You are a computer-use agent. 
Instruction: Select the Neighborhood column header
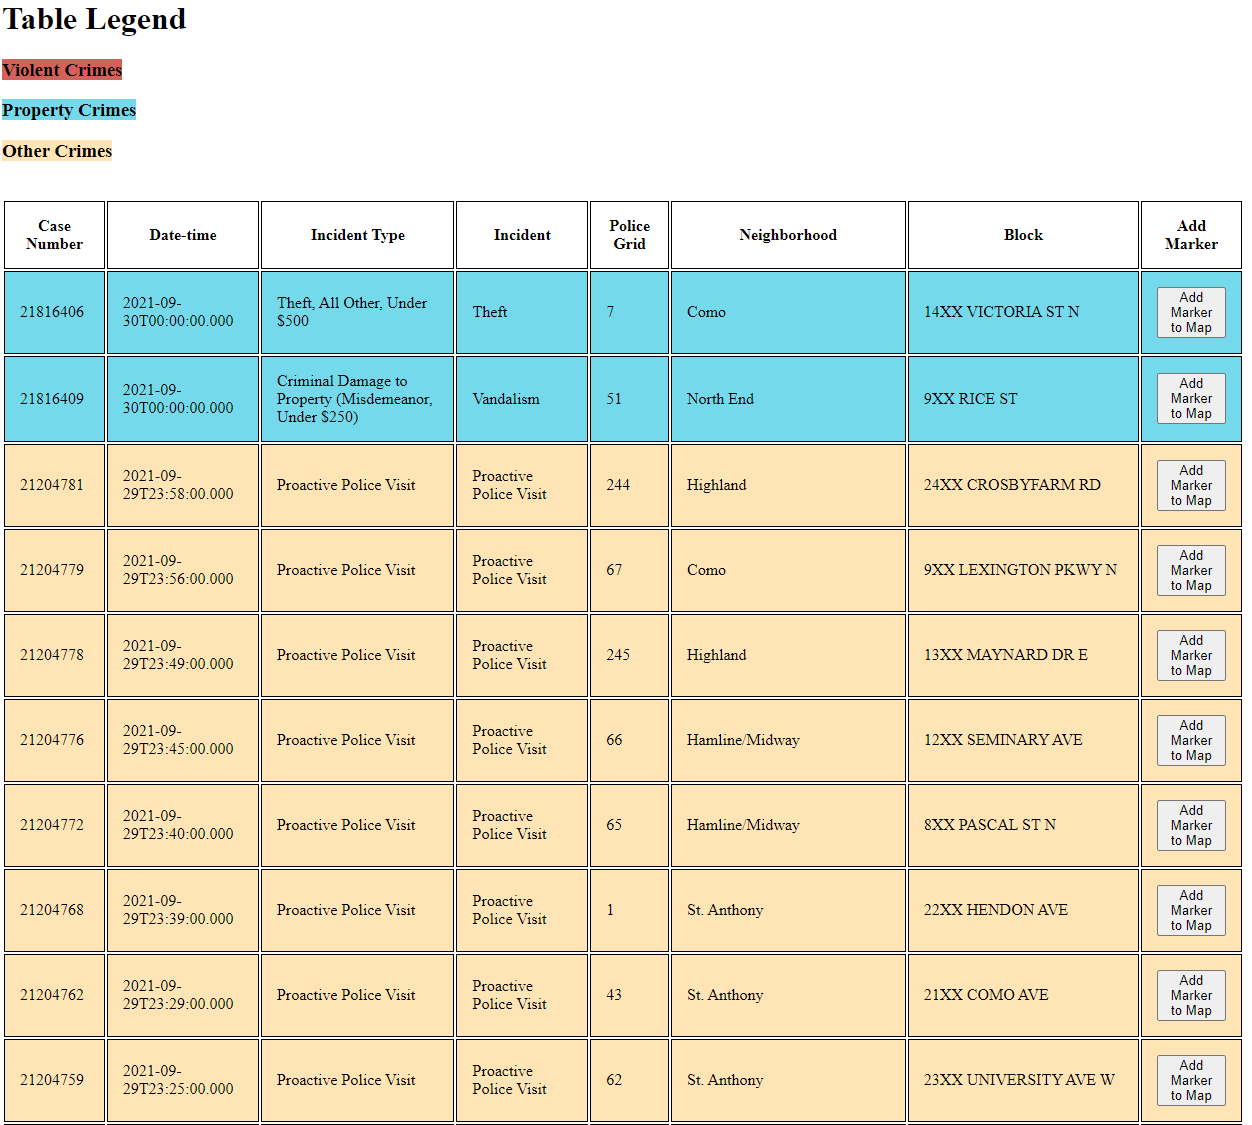point(788,235)
